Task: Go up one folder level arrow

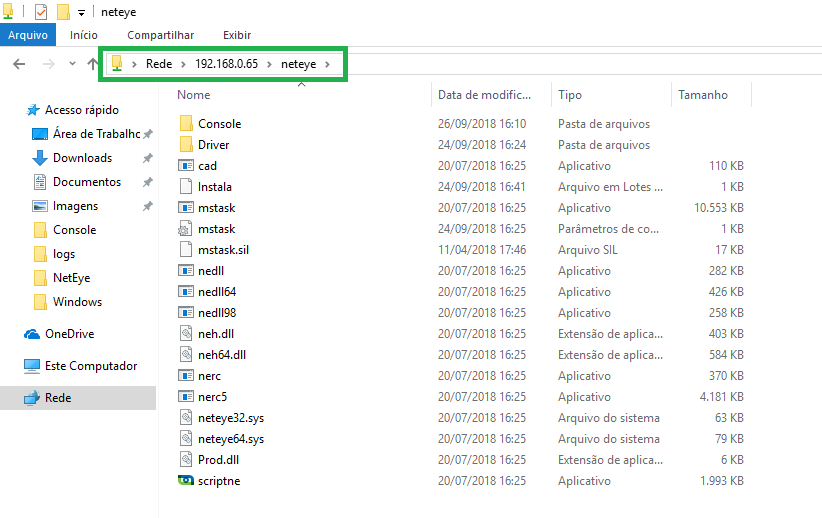Action: [92, 64]
